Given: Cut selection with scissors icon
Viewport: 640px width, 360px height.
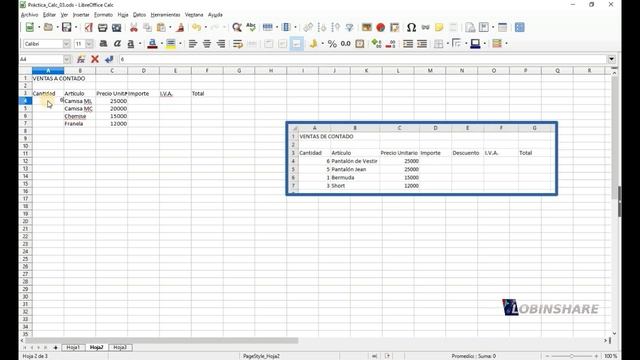Looking at the screenshot, I should click(x=133, y=27).
